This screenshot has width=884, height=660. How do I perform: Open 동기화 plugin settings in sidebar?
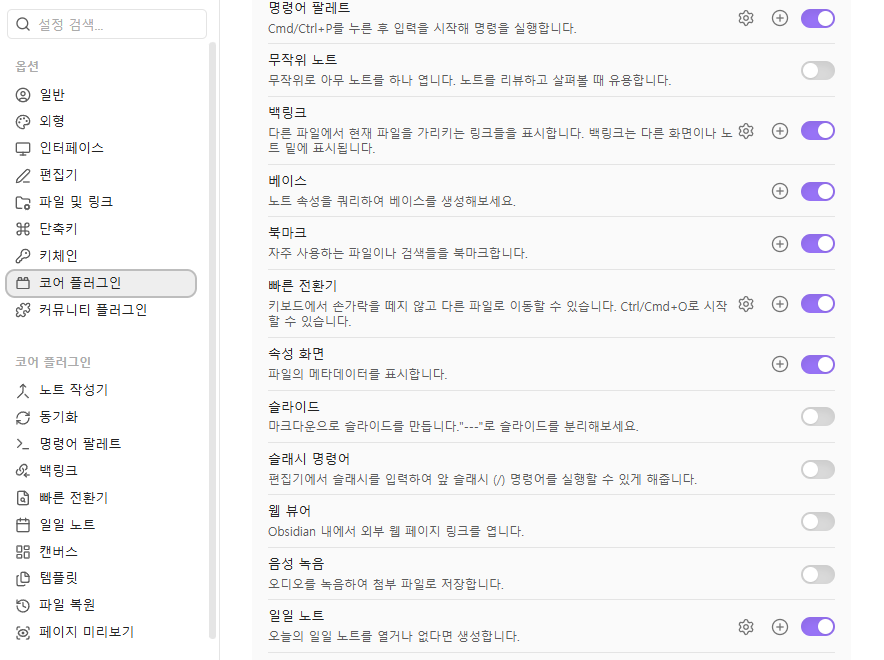pos(101,417)
